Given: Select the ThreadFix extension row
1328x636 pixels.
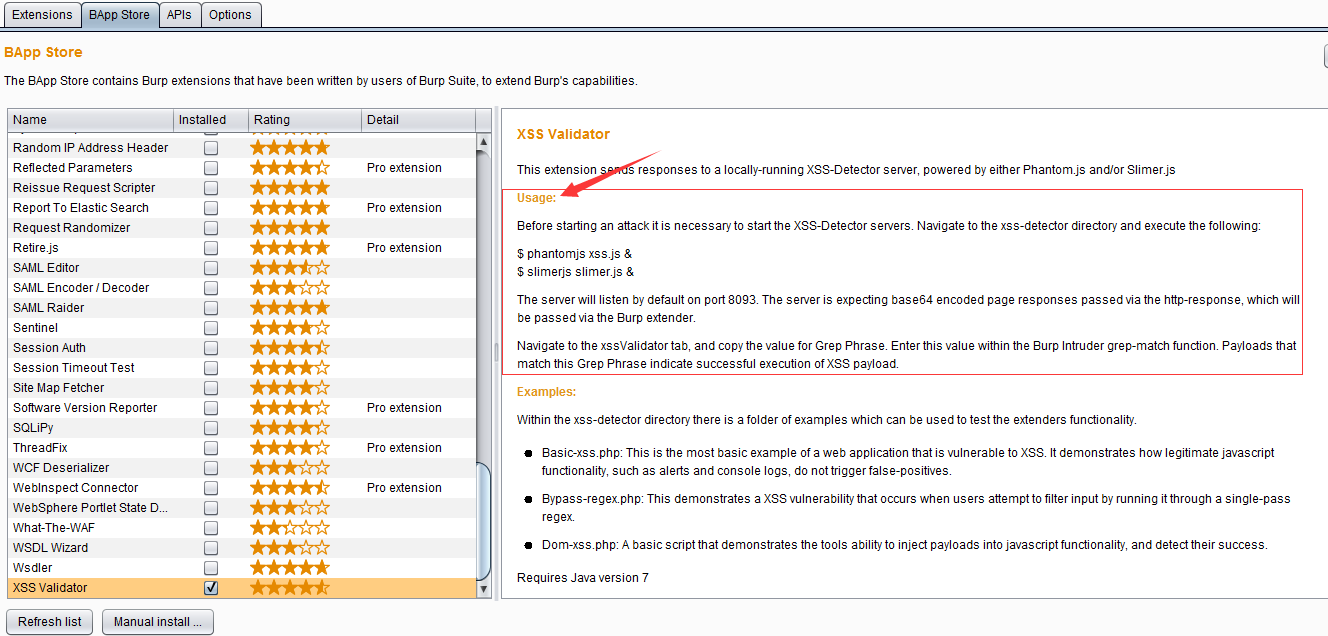Looking at the screenshot, I should click(x=90, y=448).
